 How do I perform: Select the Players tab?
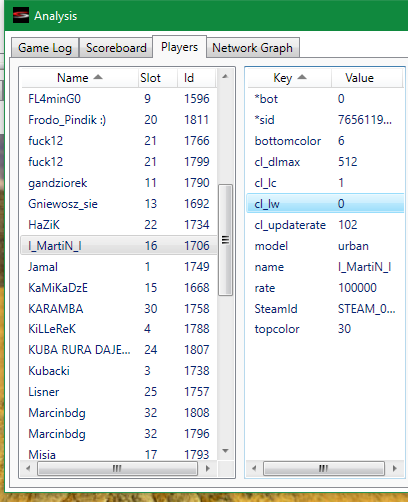click(179, 47)
